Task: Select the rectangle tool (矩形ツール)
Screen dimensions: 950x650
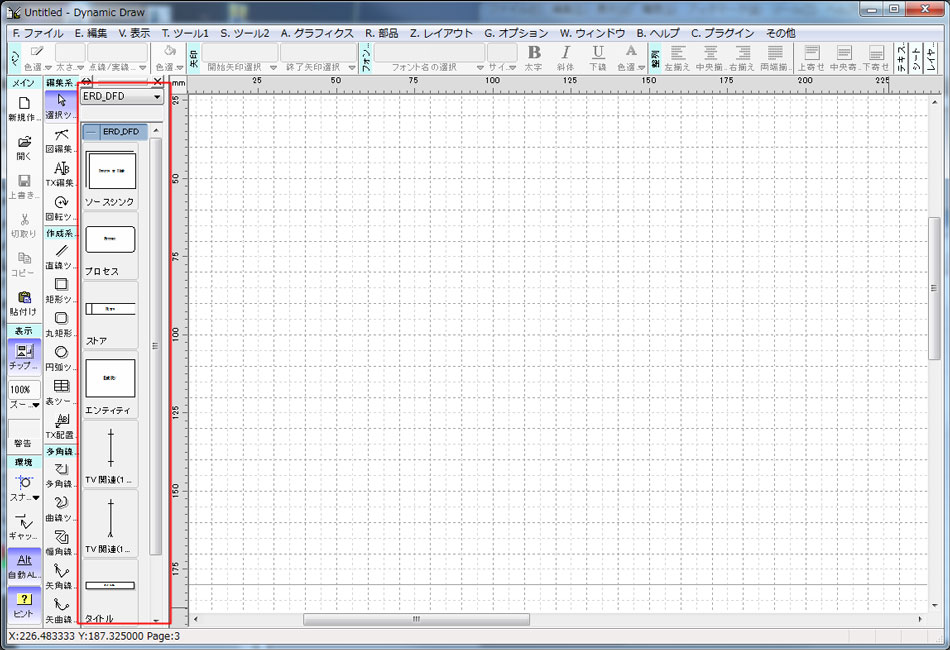Action: point(61,291)
